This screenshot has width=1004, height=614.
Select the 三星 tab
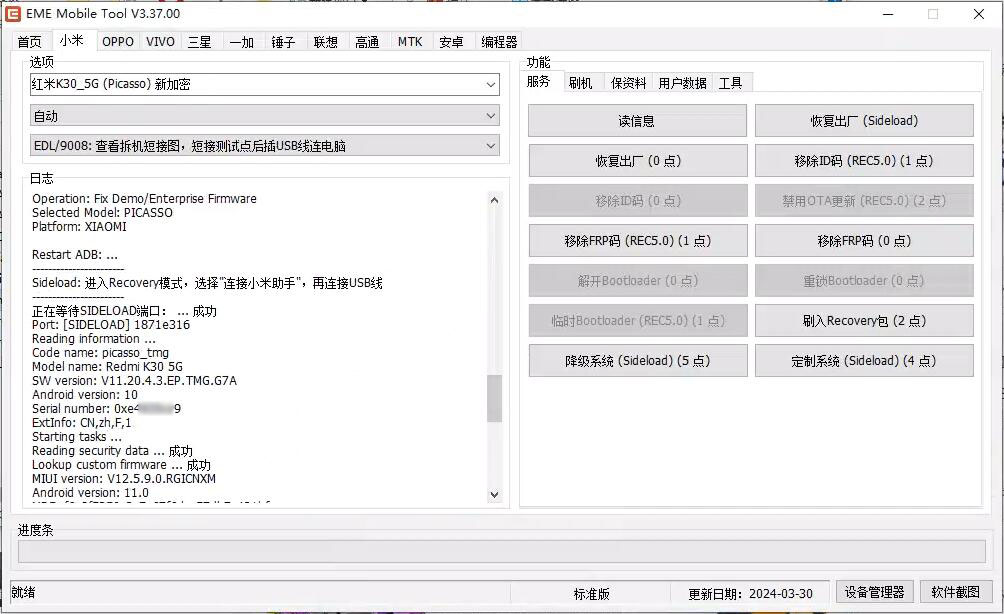tap(200, 42)
